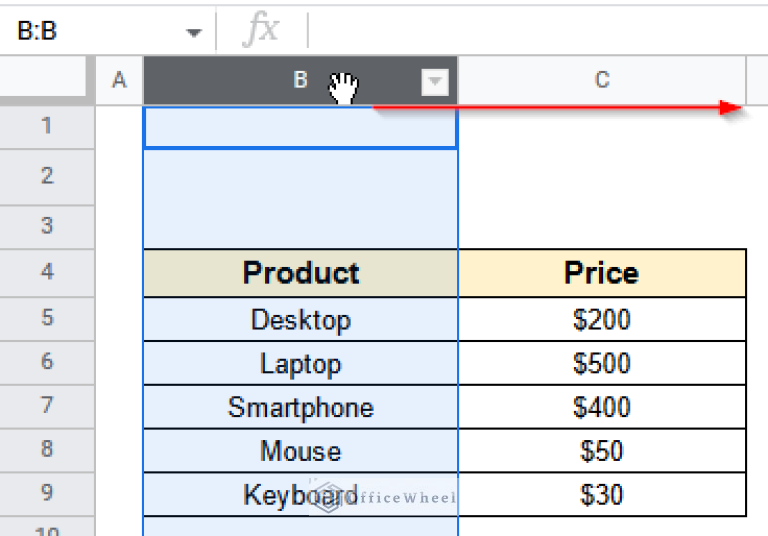The image size is (768, 536).
Task: Select the Laptop cell
Action: [x=301, y=364]
